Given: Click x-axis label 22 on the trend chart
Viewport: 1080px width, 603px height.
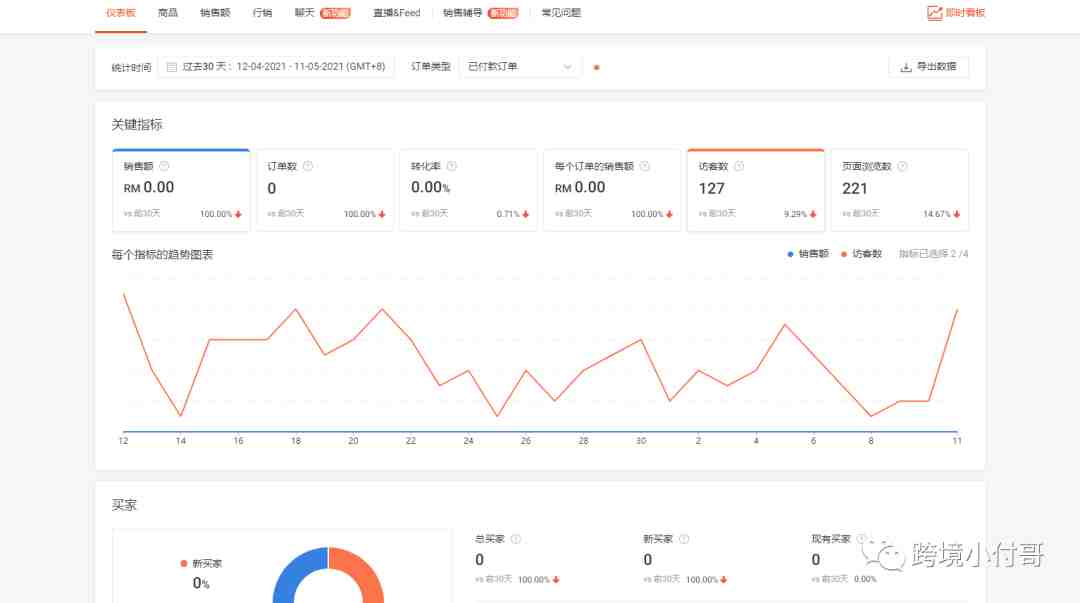Looking at the screenshot, I should tap(411, 441).
